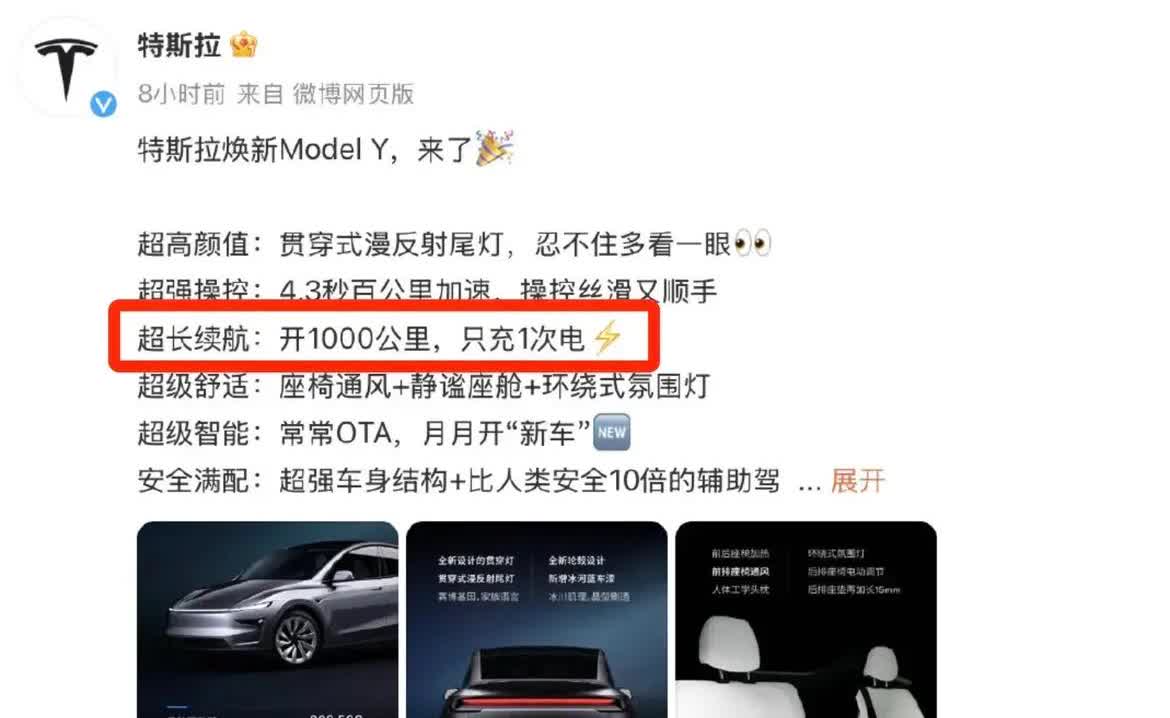Expand the post with 展开
Image resolution: width=1170 pixels, height=718 pixels.
point(857,481)
